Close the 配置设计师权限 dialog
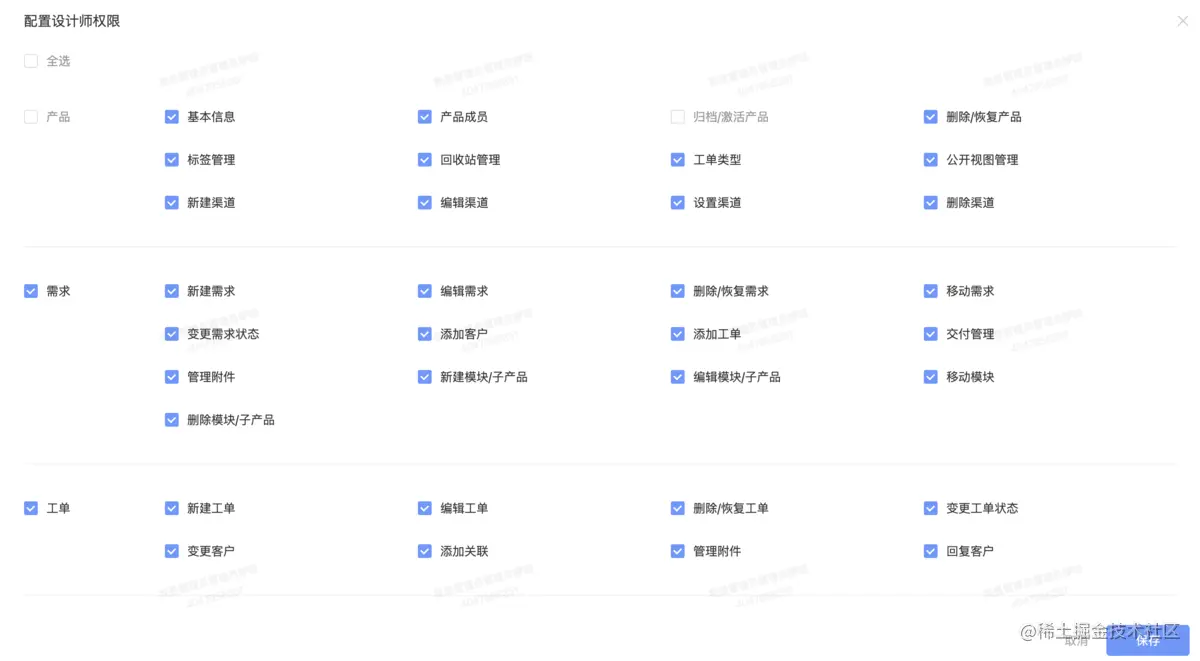 click(x=1183, y=21)
